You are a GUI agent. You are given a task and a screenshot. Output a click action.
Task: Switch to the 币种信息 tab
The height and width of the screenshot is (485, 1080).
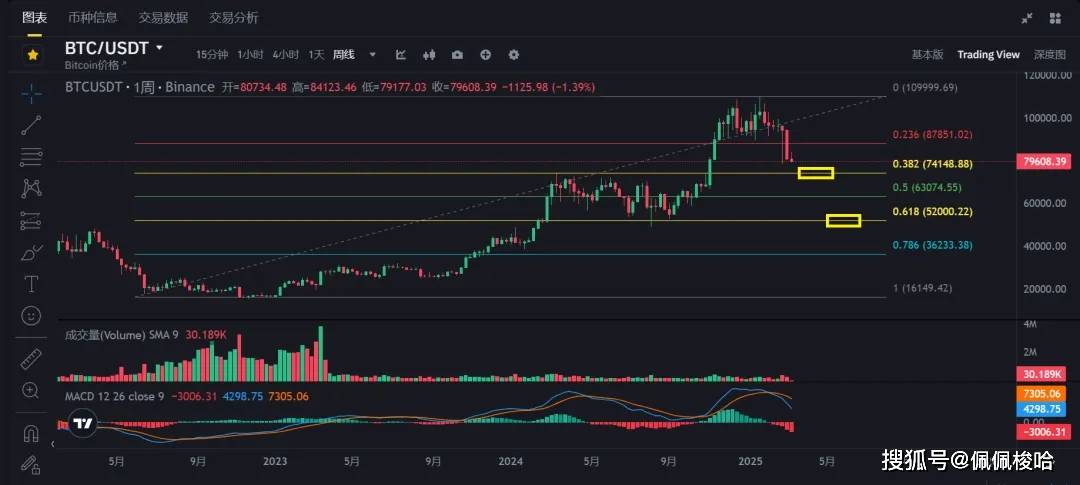point(92,18)
